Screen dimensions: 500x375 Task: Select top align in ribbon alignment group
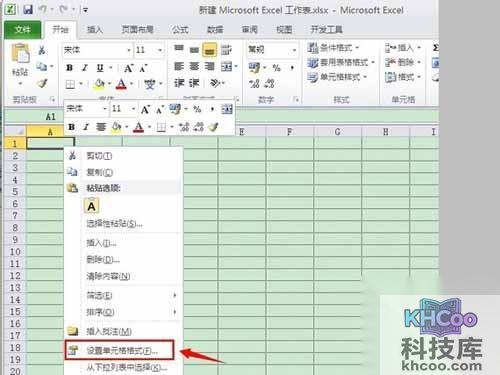[179, 49]
